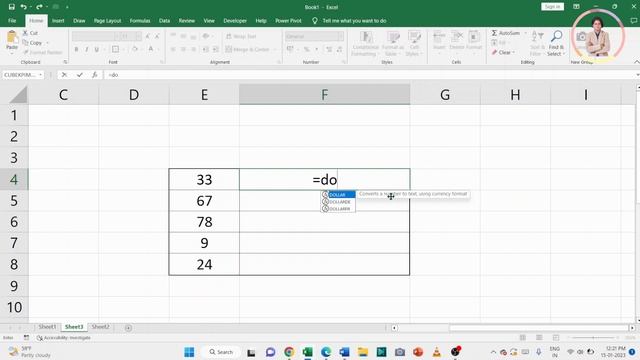Image resolution: width=640 pixels, height=360 pixels.
Task: Switch to Sheet1 tab
Action: pyautogui.click(x=47, y=327)
